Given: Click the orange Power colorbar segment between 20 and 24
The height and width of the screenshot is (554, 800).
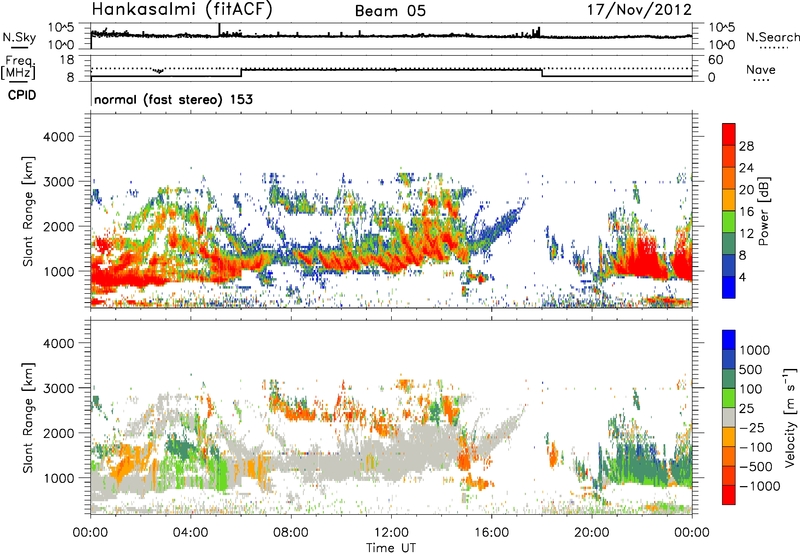Looking at the screenshot, I should point(729,179).
